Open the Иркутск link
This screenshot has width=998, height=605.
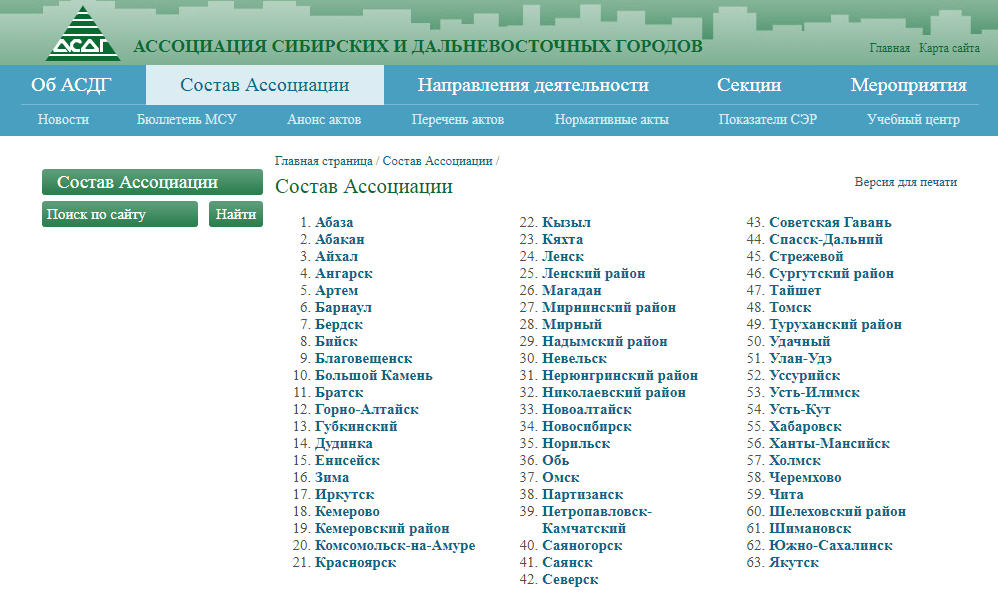click(x=344, y=494)
